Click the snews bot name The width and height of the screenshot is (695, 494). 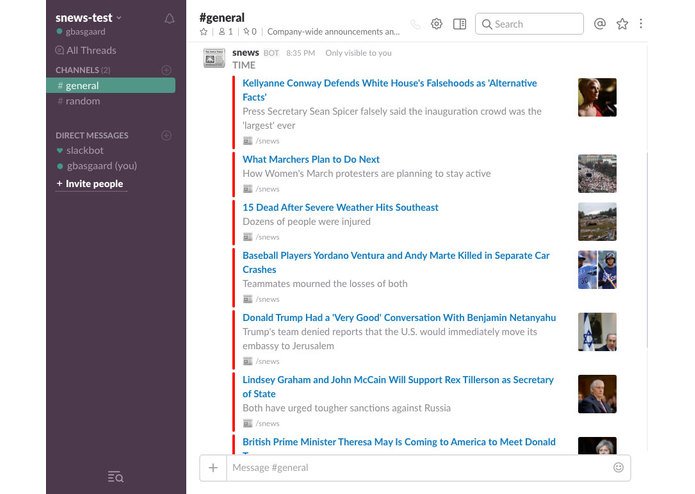pos(246,53)
